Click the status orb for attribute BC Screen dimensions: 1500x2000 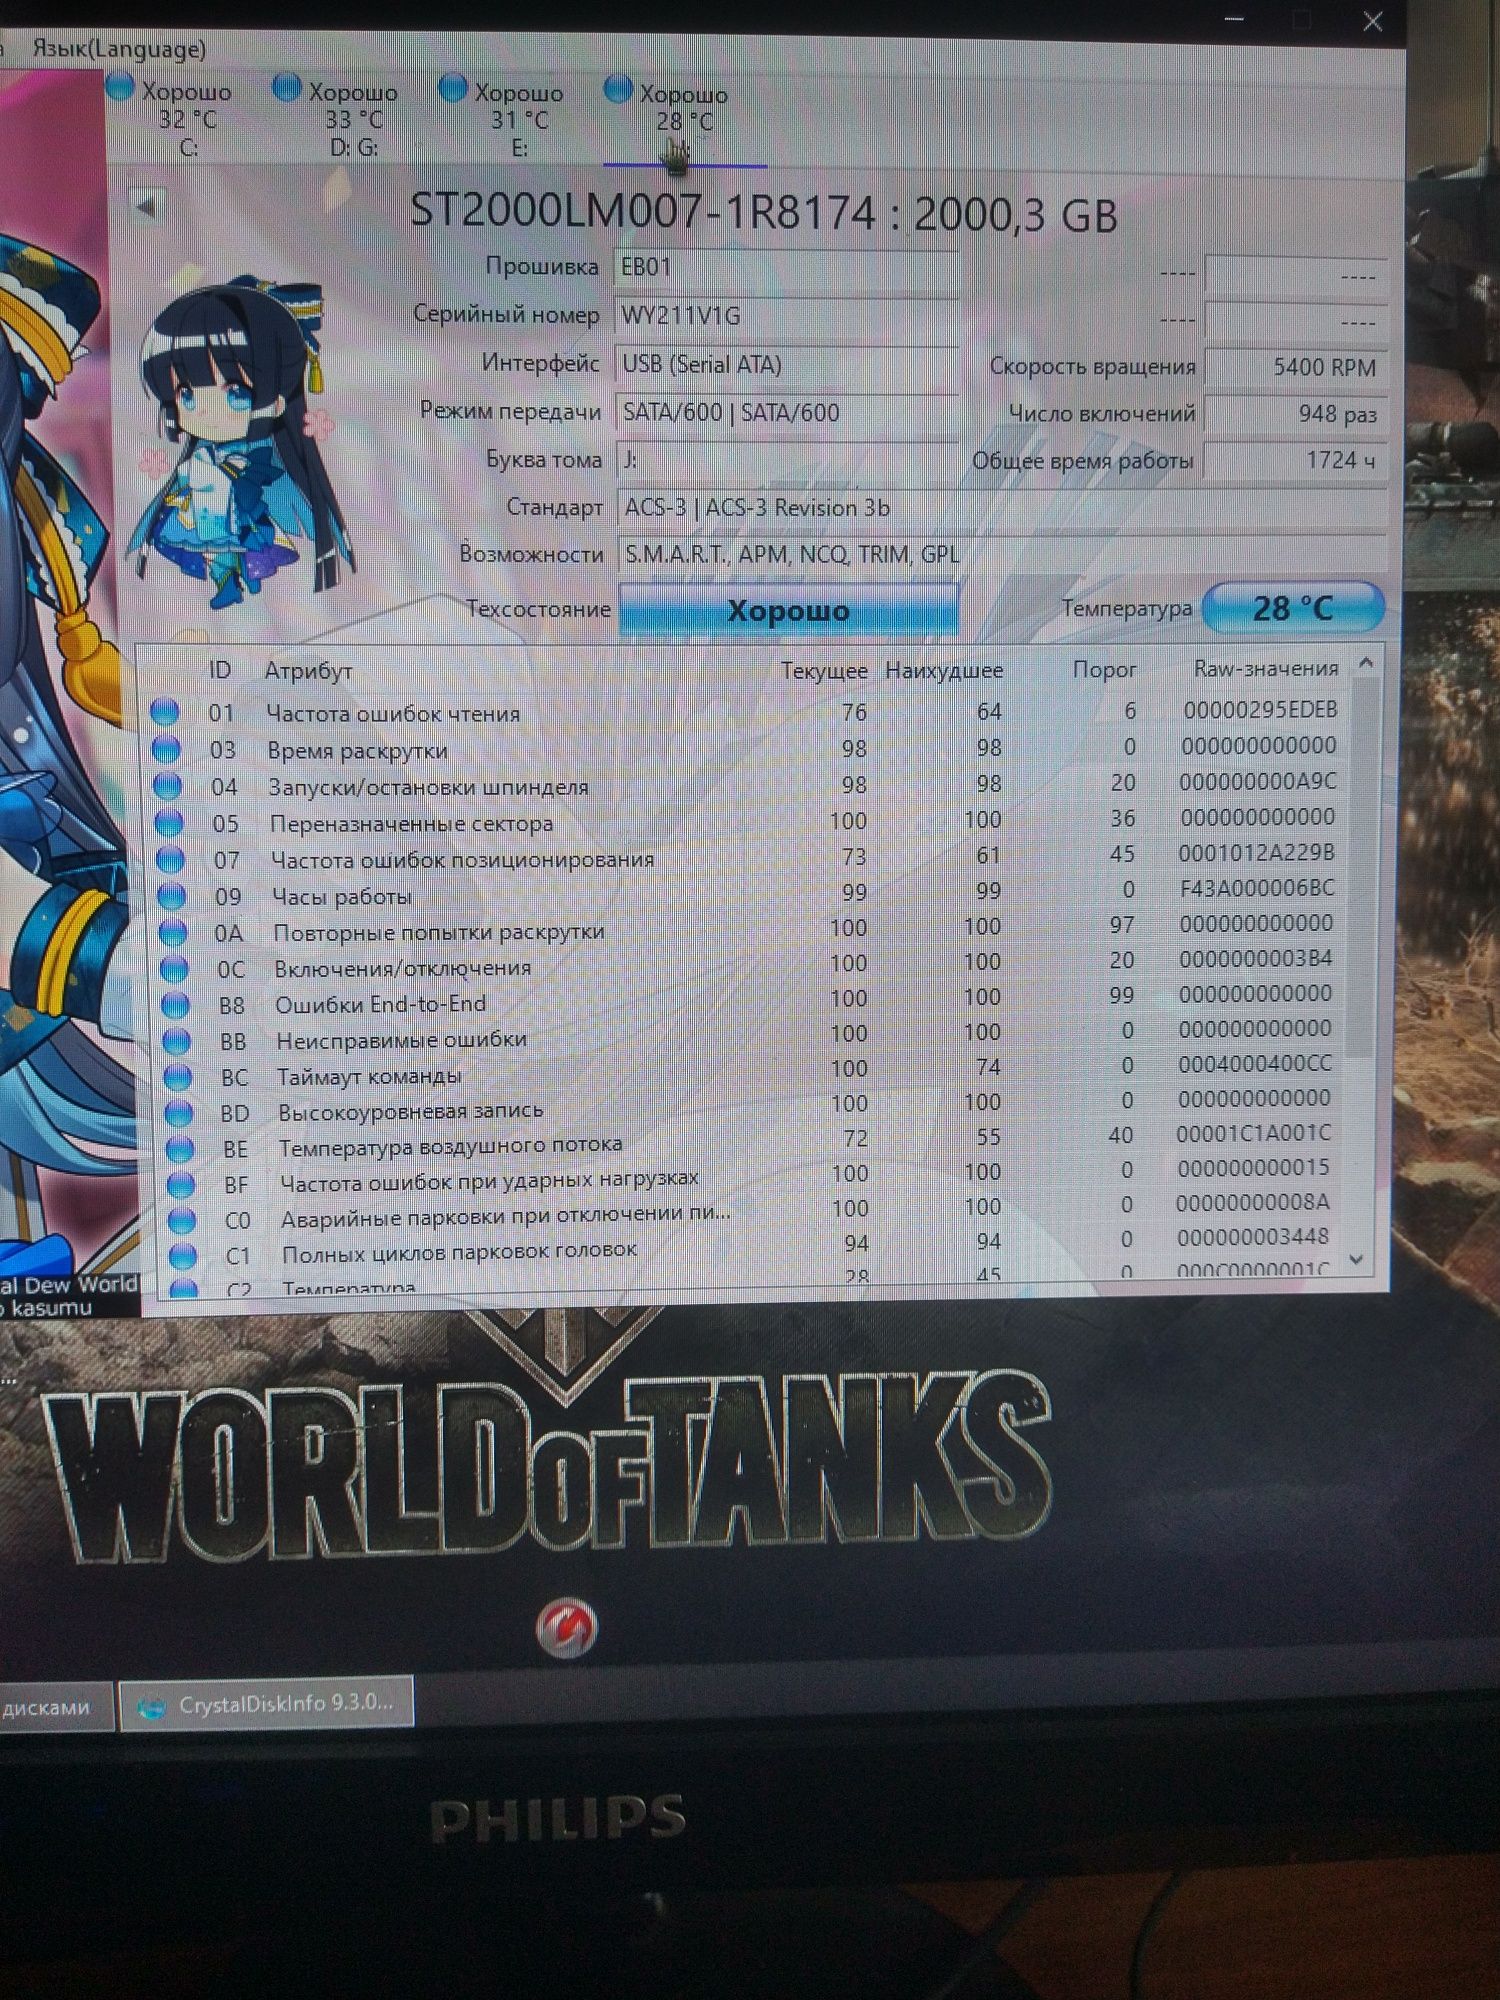(178, 1078)
